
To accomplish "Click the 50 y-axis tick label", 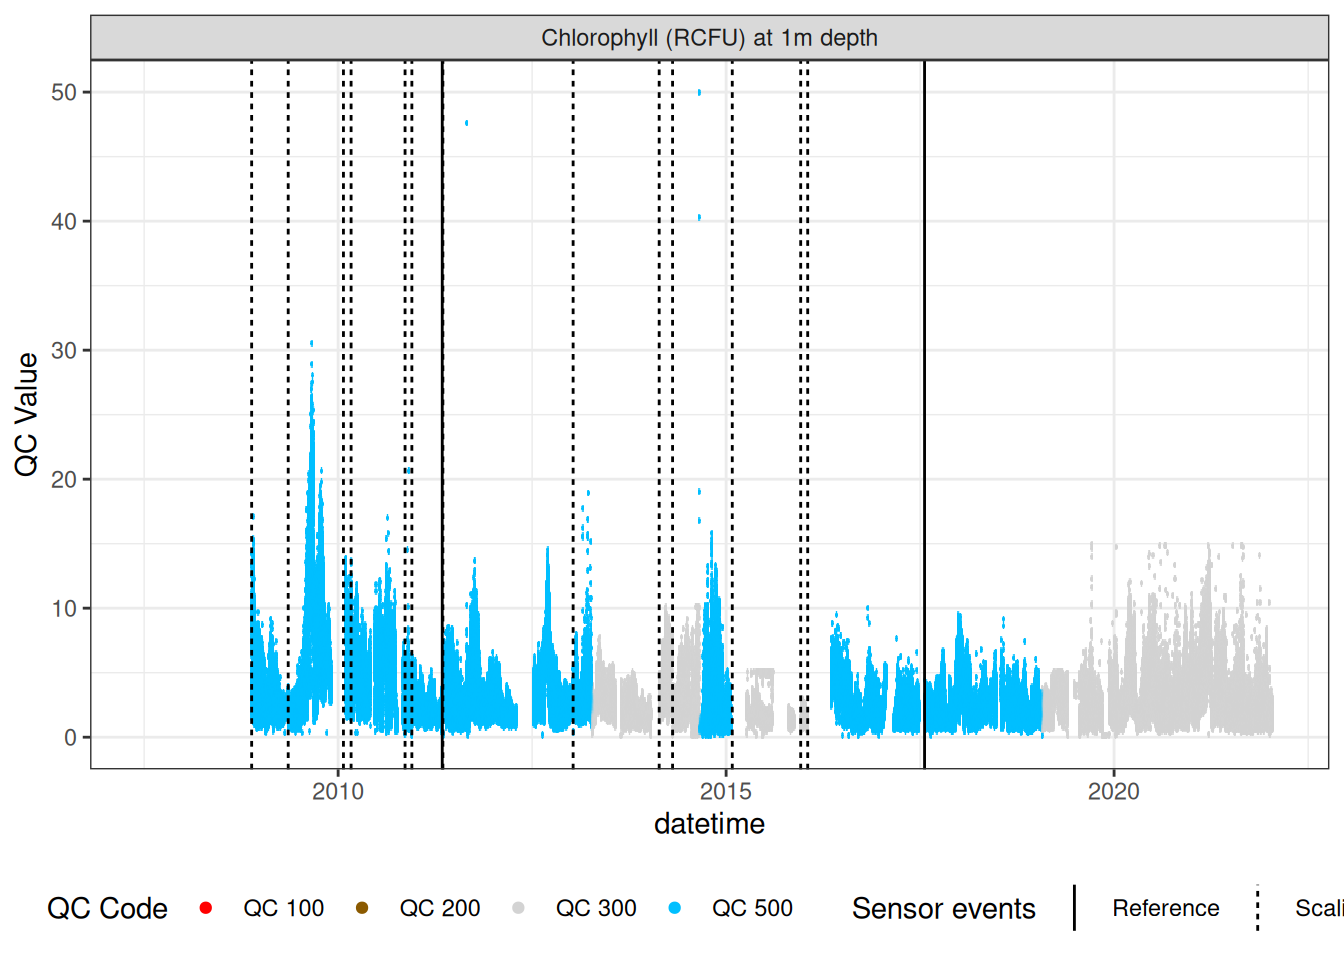I will pos(64,92).
